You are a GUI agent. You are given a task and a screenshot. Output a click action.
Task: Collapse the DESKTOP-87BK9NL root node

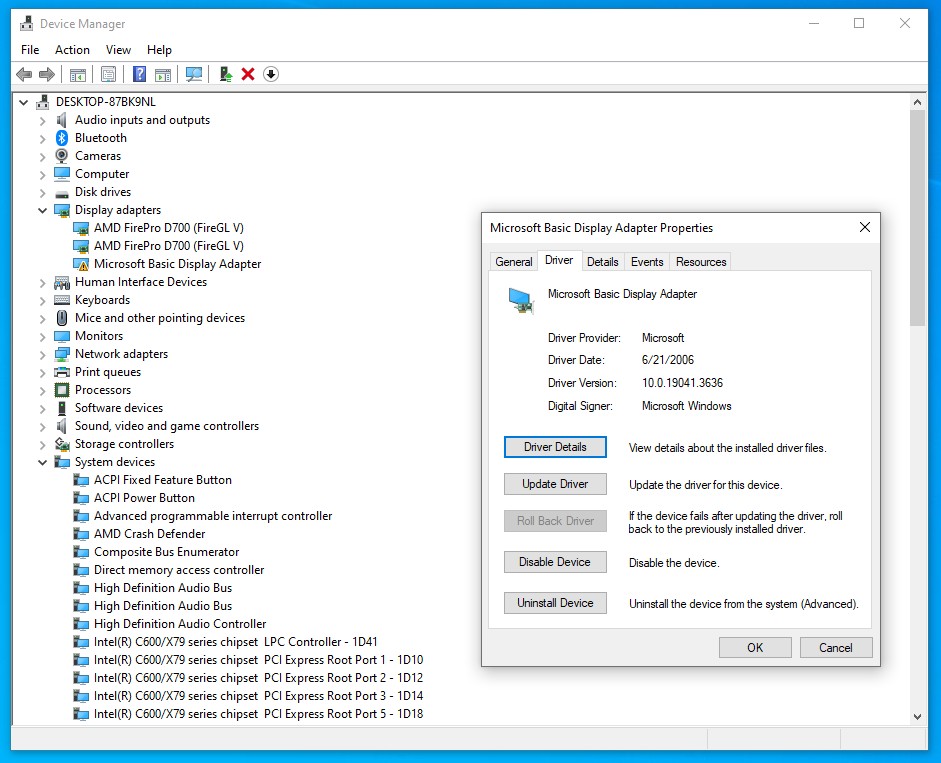(23, 103)
